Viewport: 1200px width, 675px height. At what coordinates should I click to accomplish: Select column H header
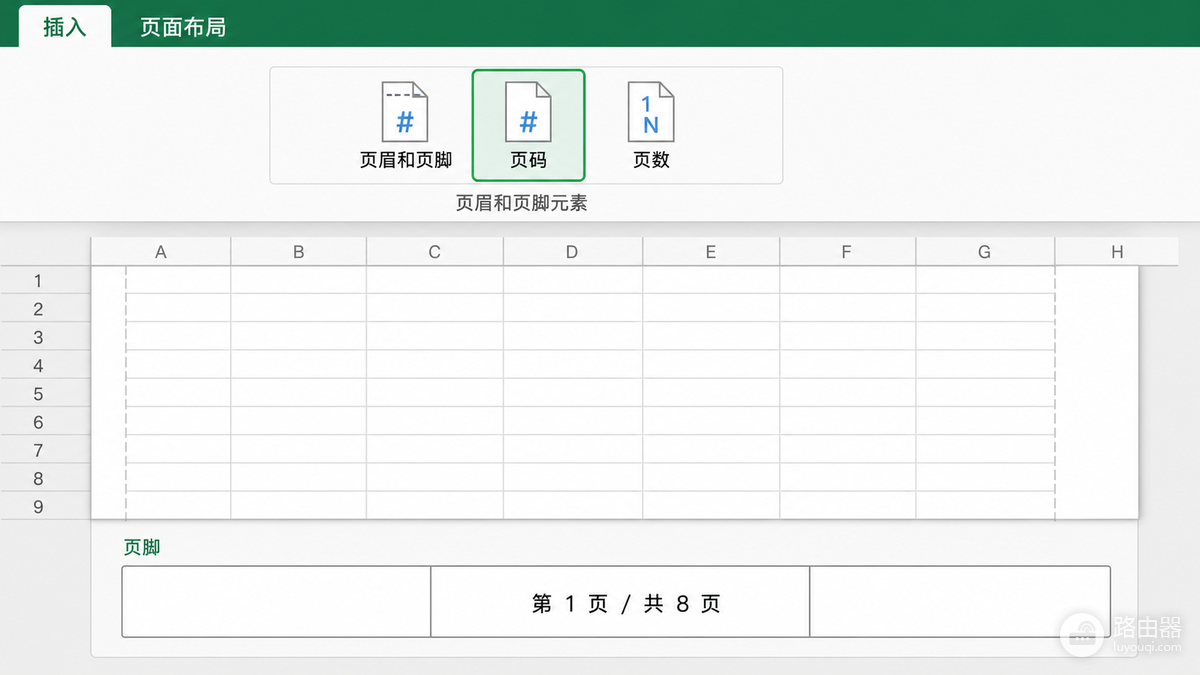1117,252
